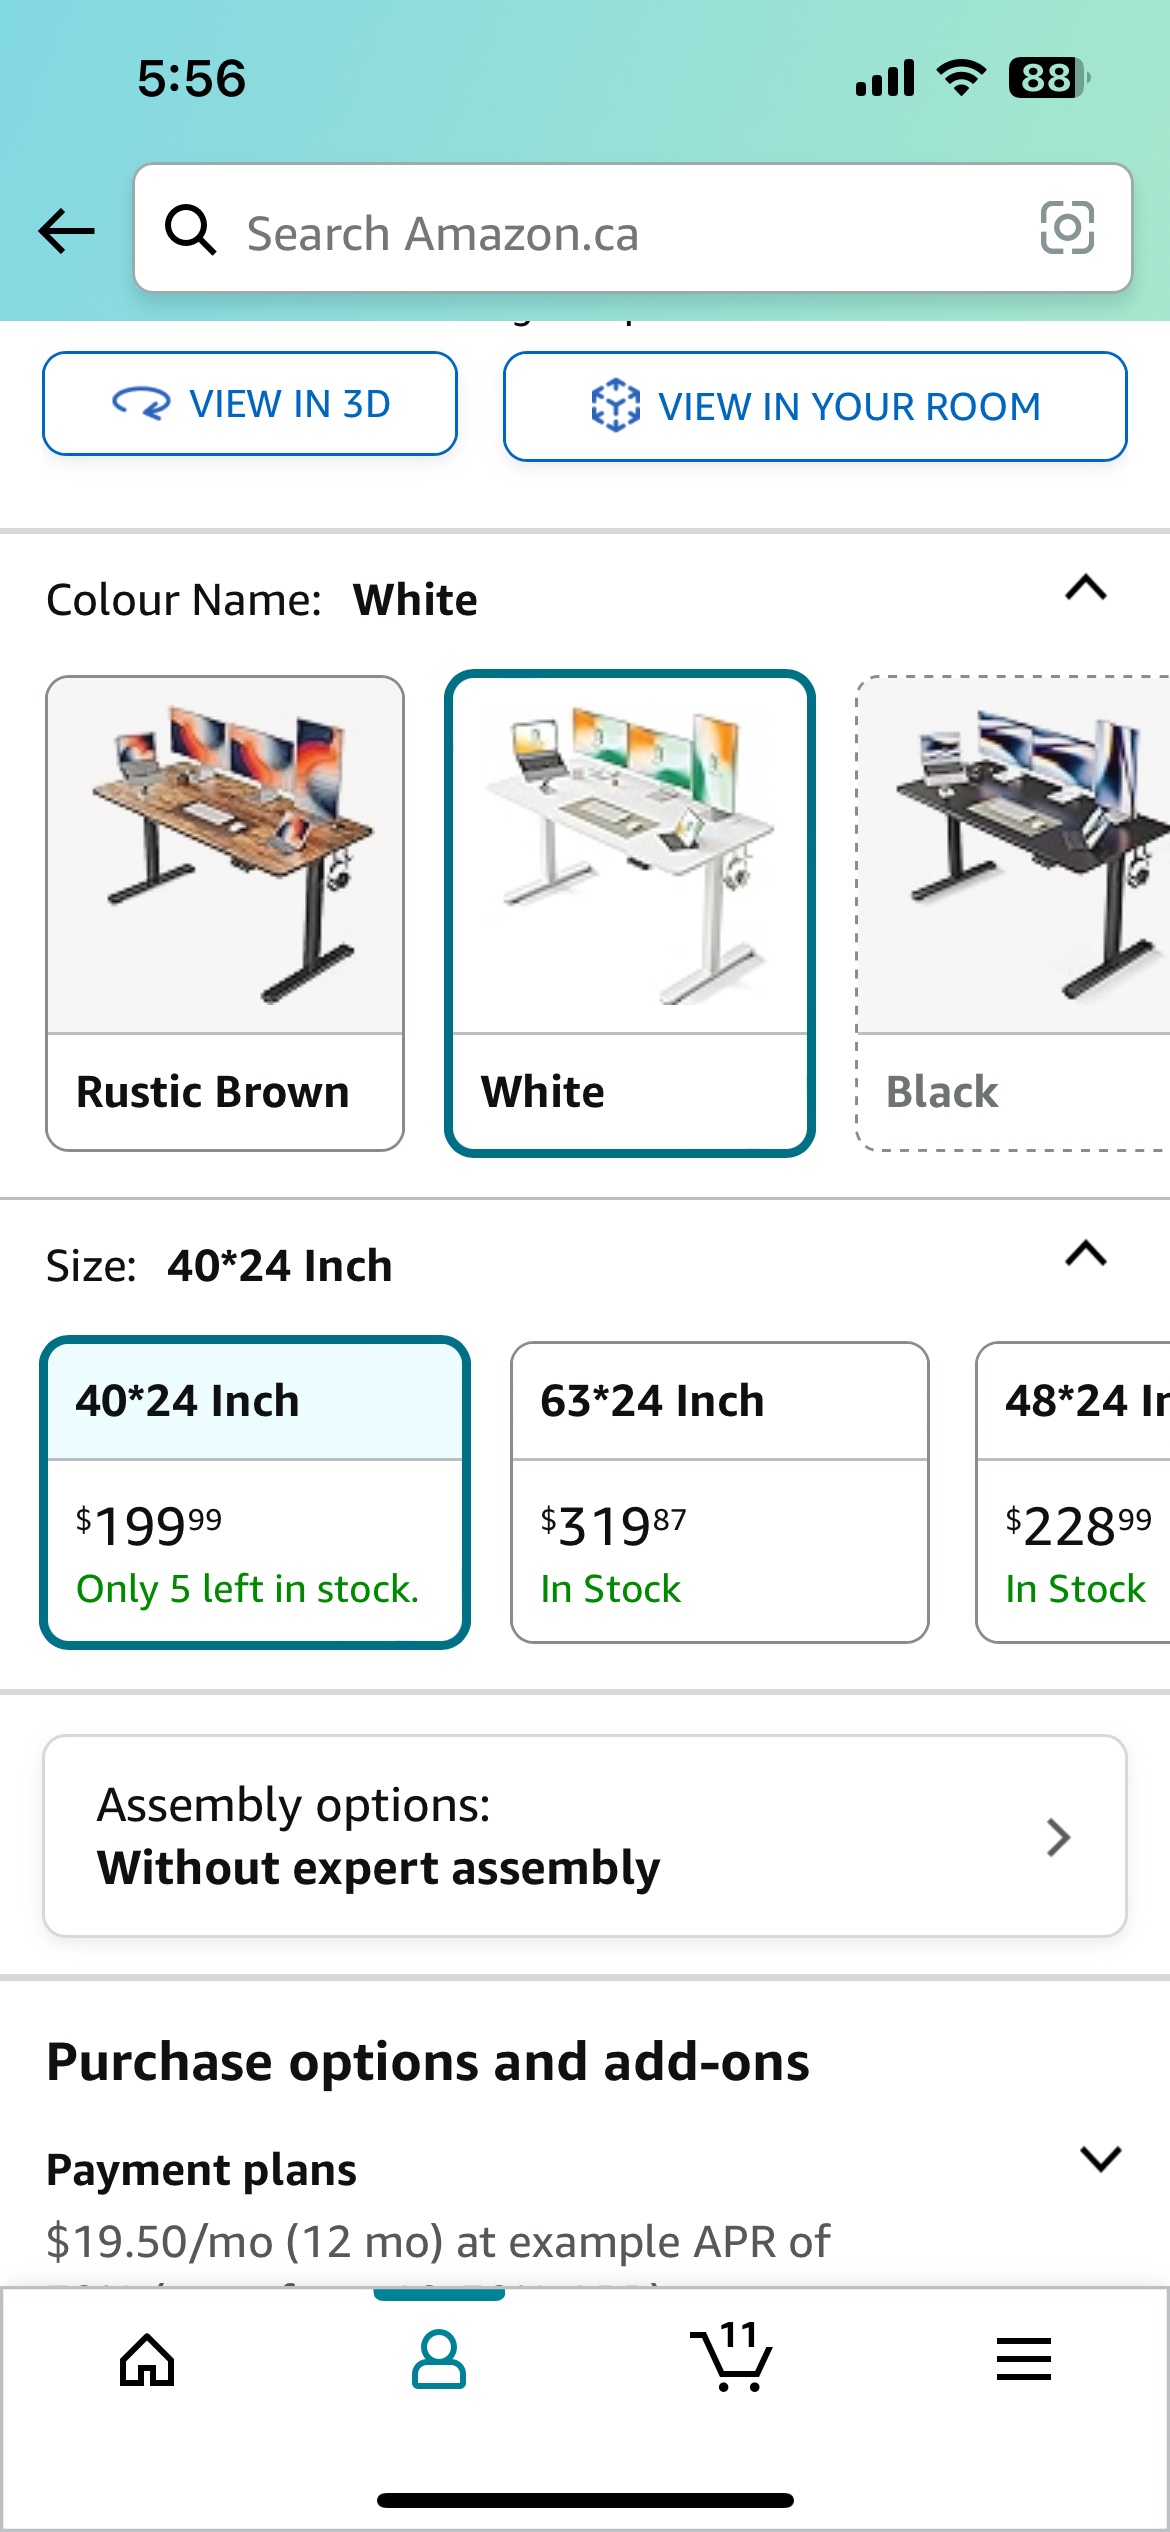
Task: Open the account profile icon
Action: coord(438,2360)
